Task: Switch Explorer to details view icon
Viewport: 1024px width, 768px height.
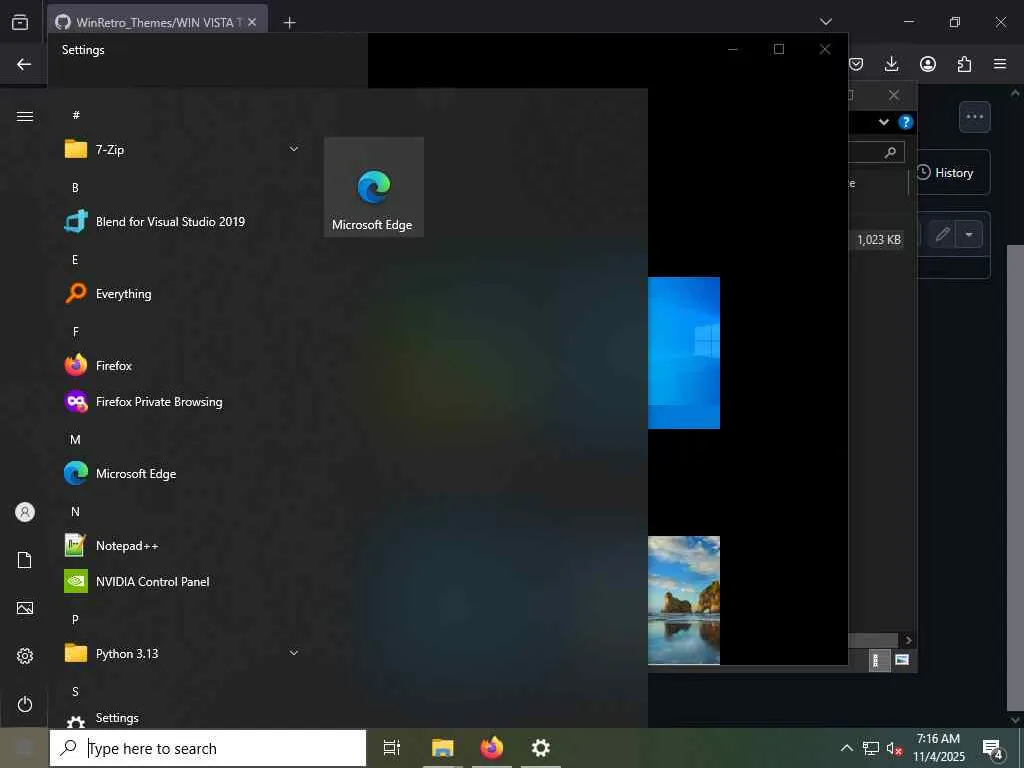Action: click(879, 660)
